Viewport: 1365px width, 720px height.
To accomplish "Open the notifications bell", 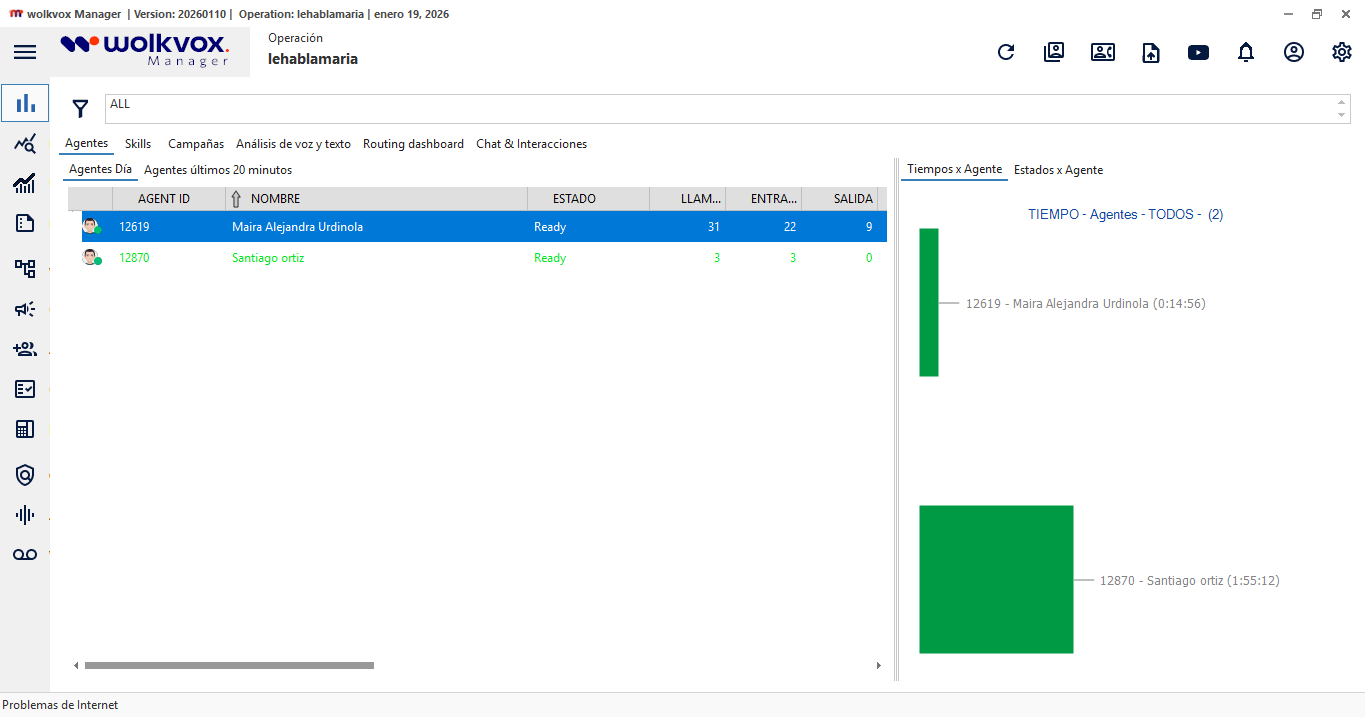I will pyautogui.click(x=1246, y=53).
